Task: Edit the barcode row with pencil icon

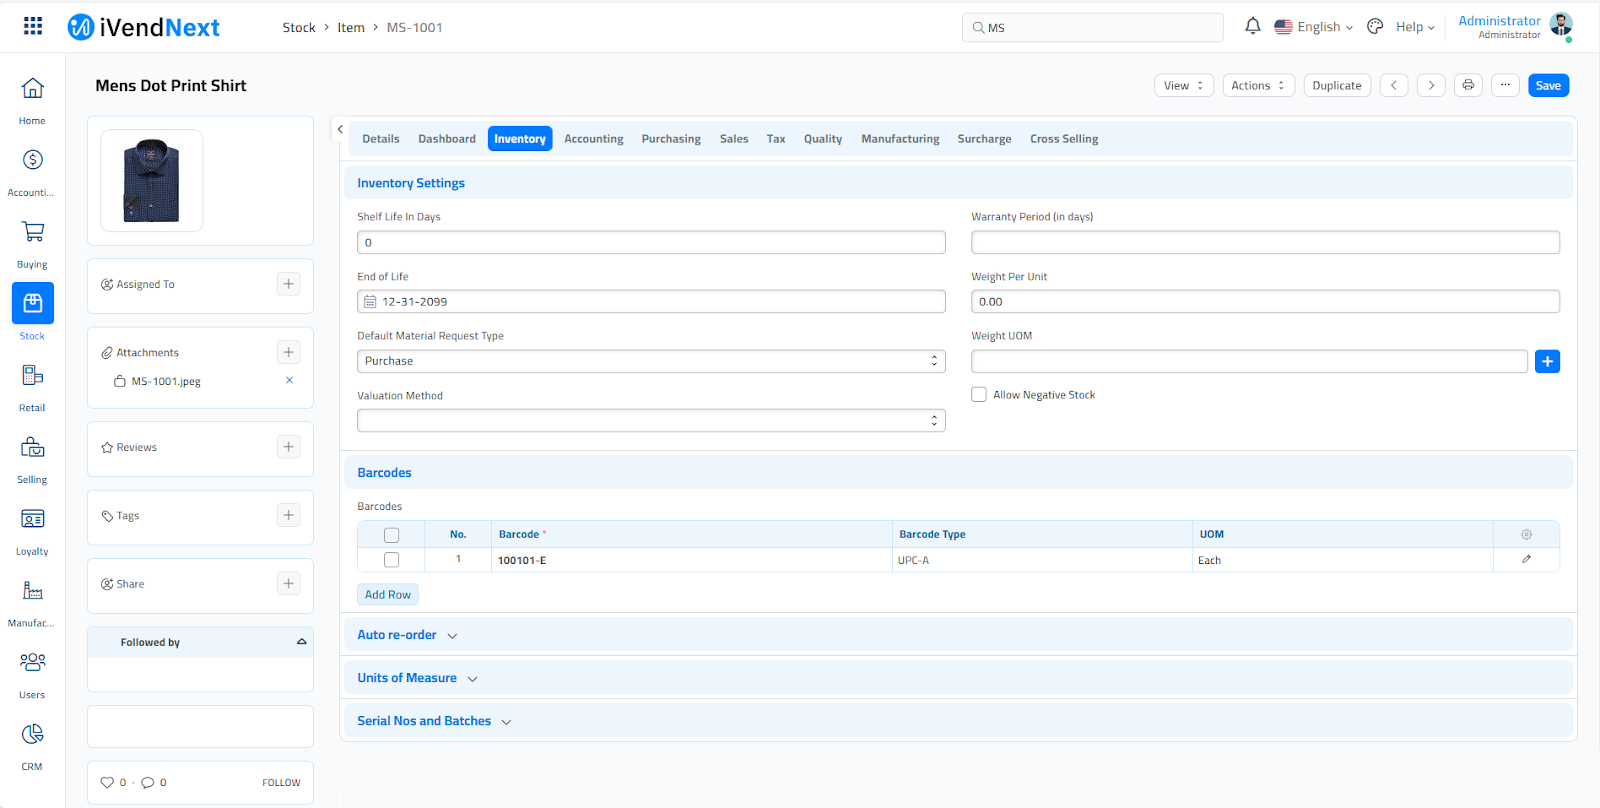Action: pyautogui.click(x=1526, y=560)
